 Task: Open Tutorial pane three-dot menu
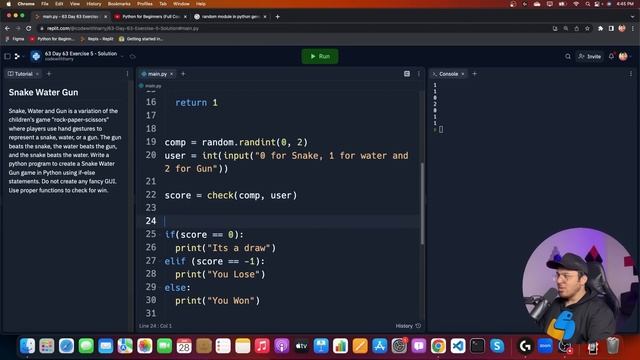pos(127,74)
